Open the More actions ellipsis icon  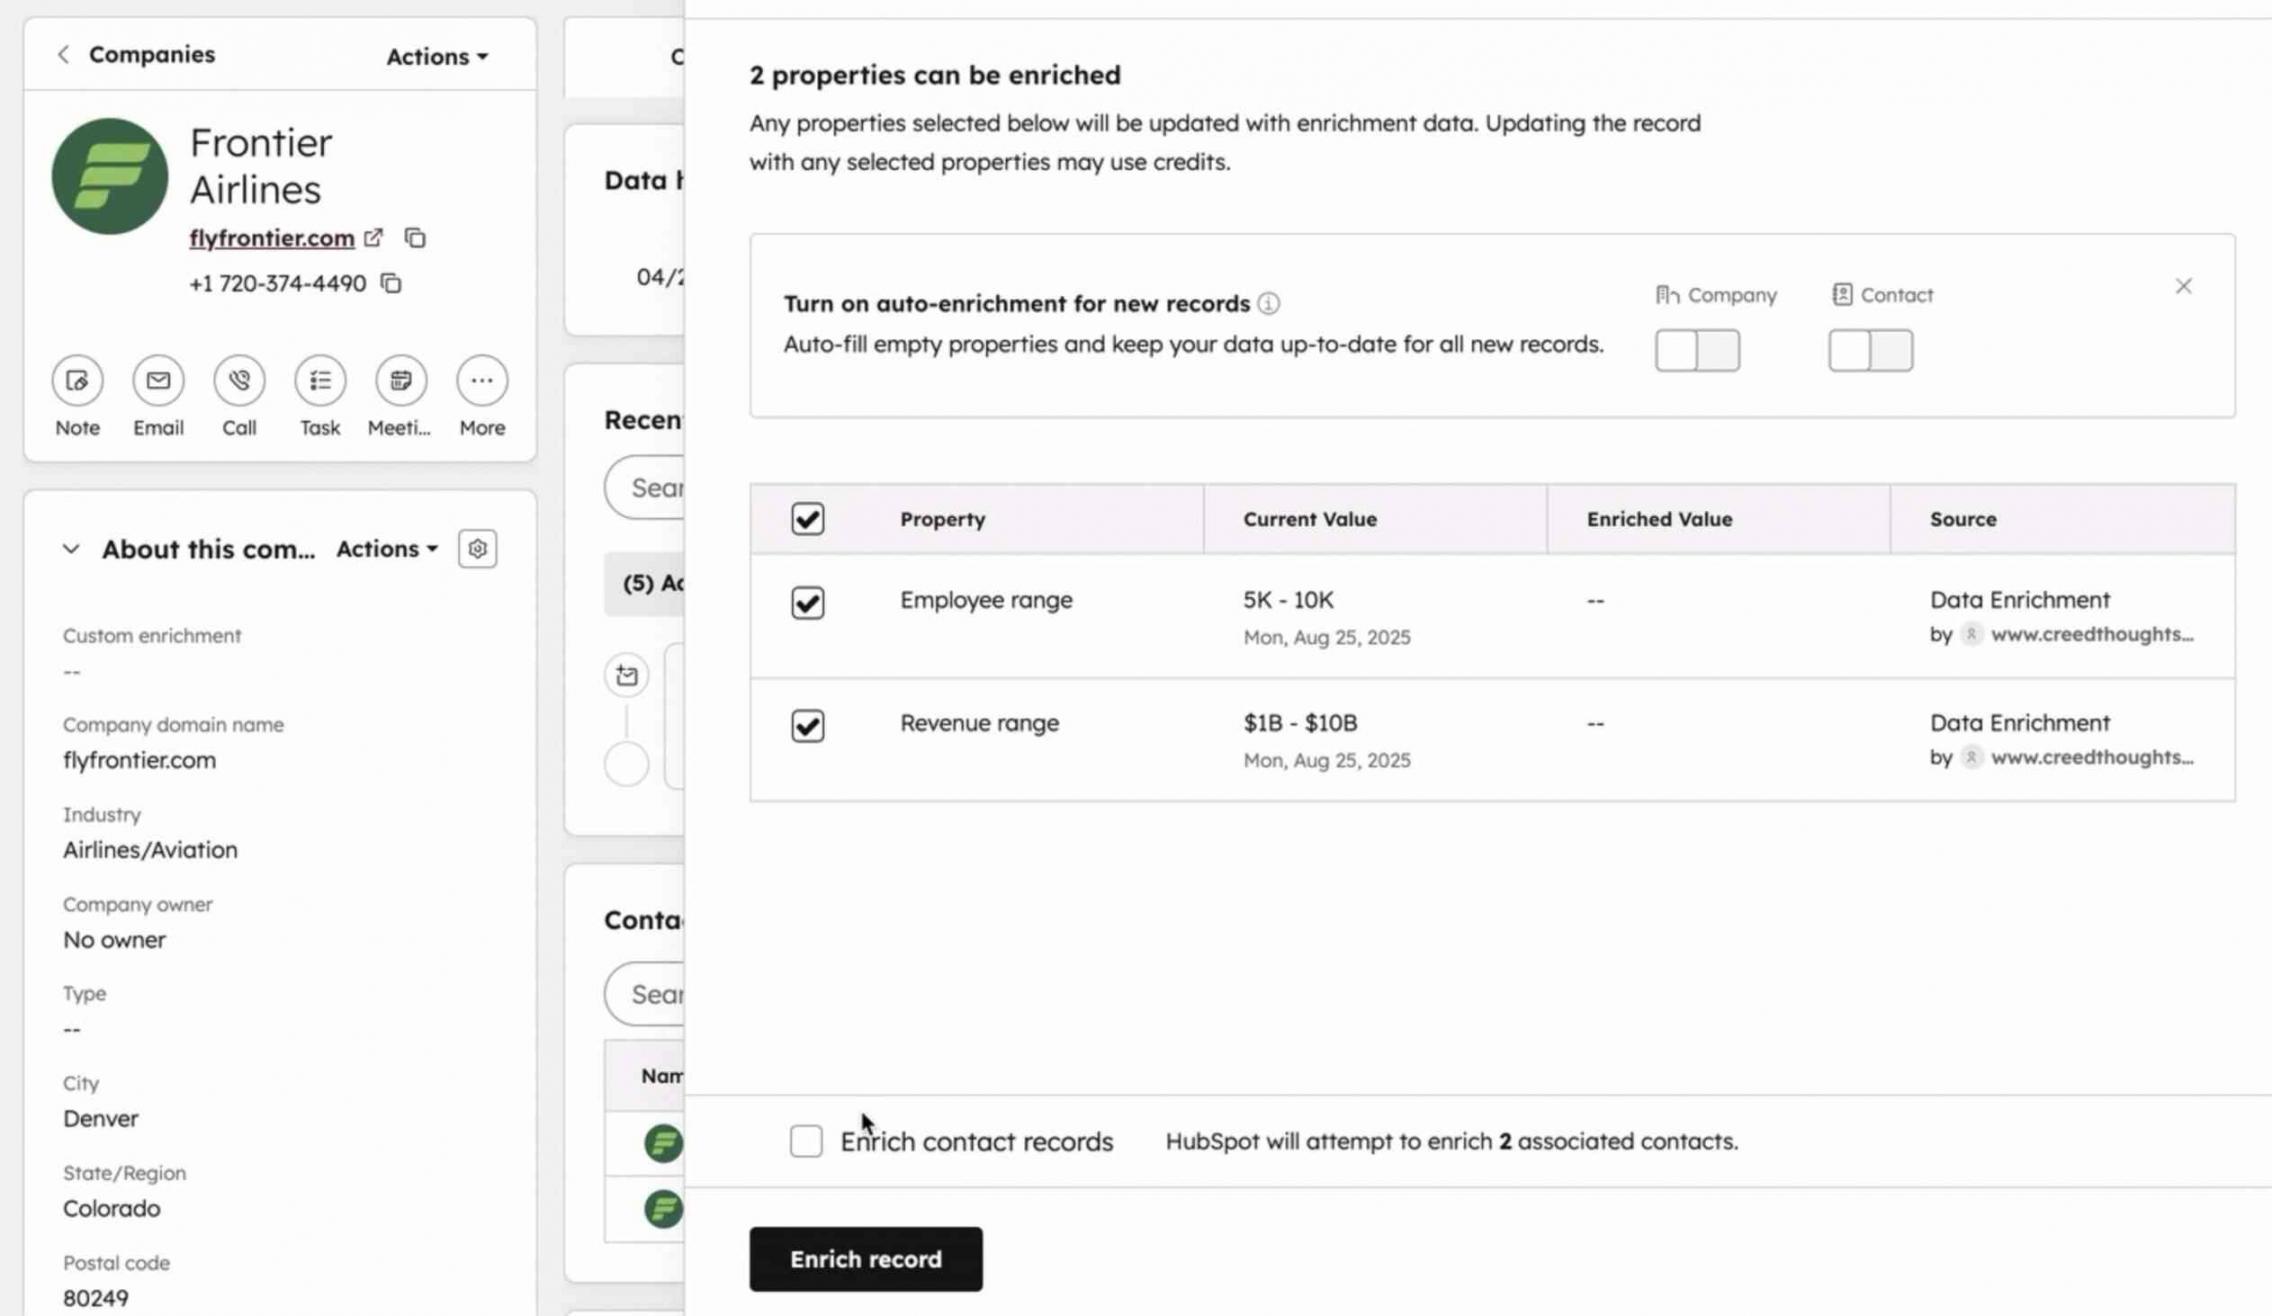[481, 381]
